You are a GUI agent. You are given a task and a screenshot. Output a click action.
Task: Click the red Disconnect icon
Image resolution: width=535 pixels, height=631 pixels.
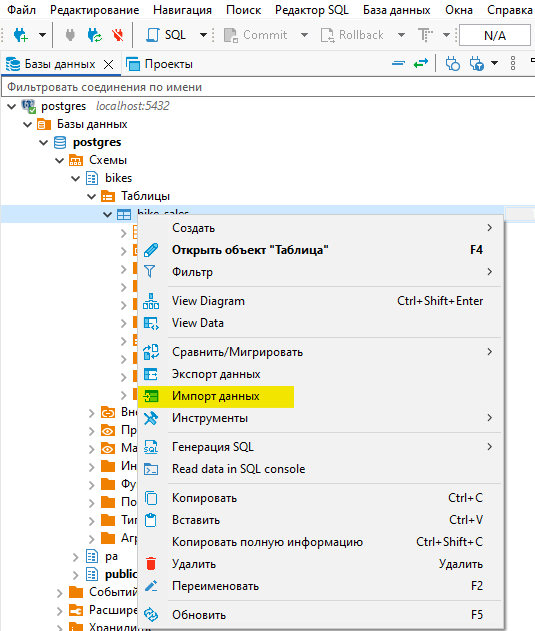click(118, 35)
